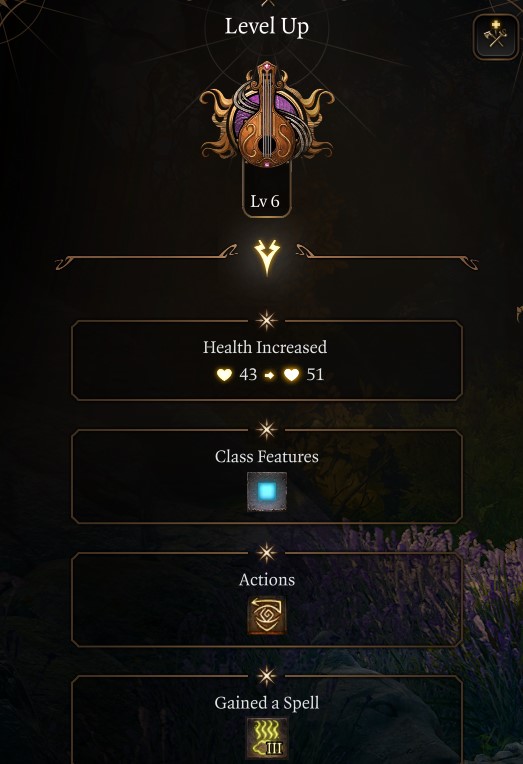Open the multiclass button with crossed tools
The height and width of the screenshot is (764, 523).
coord(496,37)
